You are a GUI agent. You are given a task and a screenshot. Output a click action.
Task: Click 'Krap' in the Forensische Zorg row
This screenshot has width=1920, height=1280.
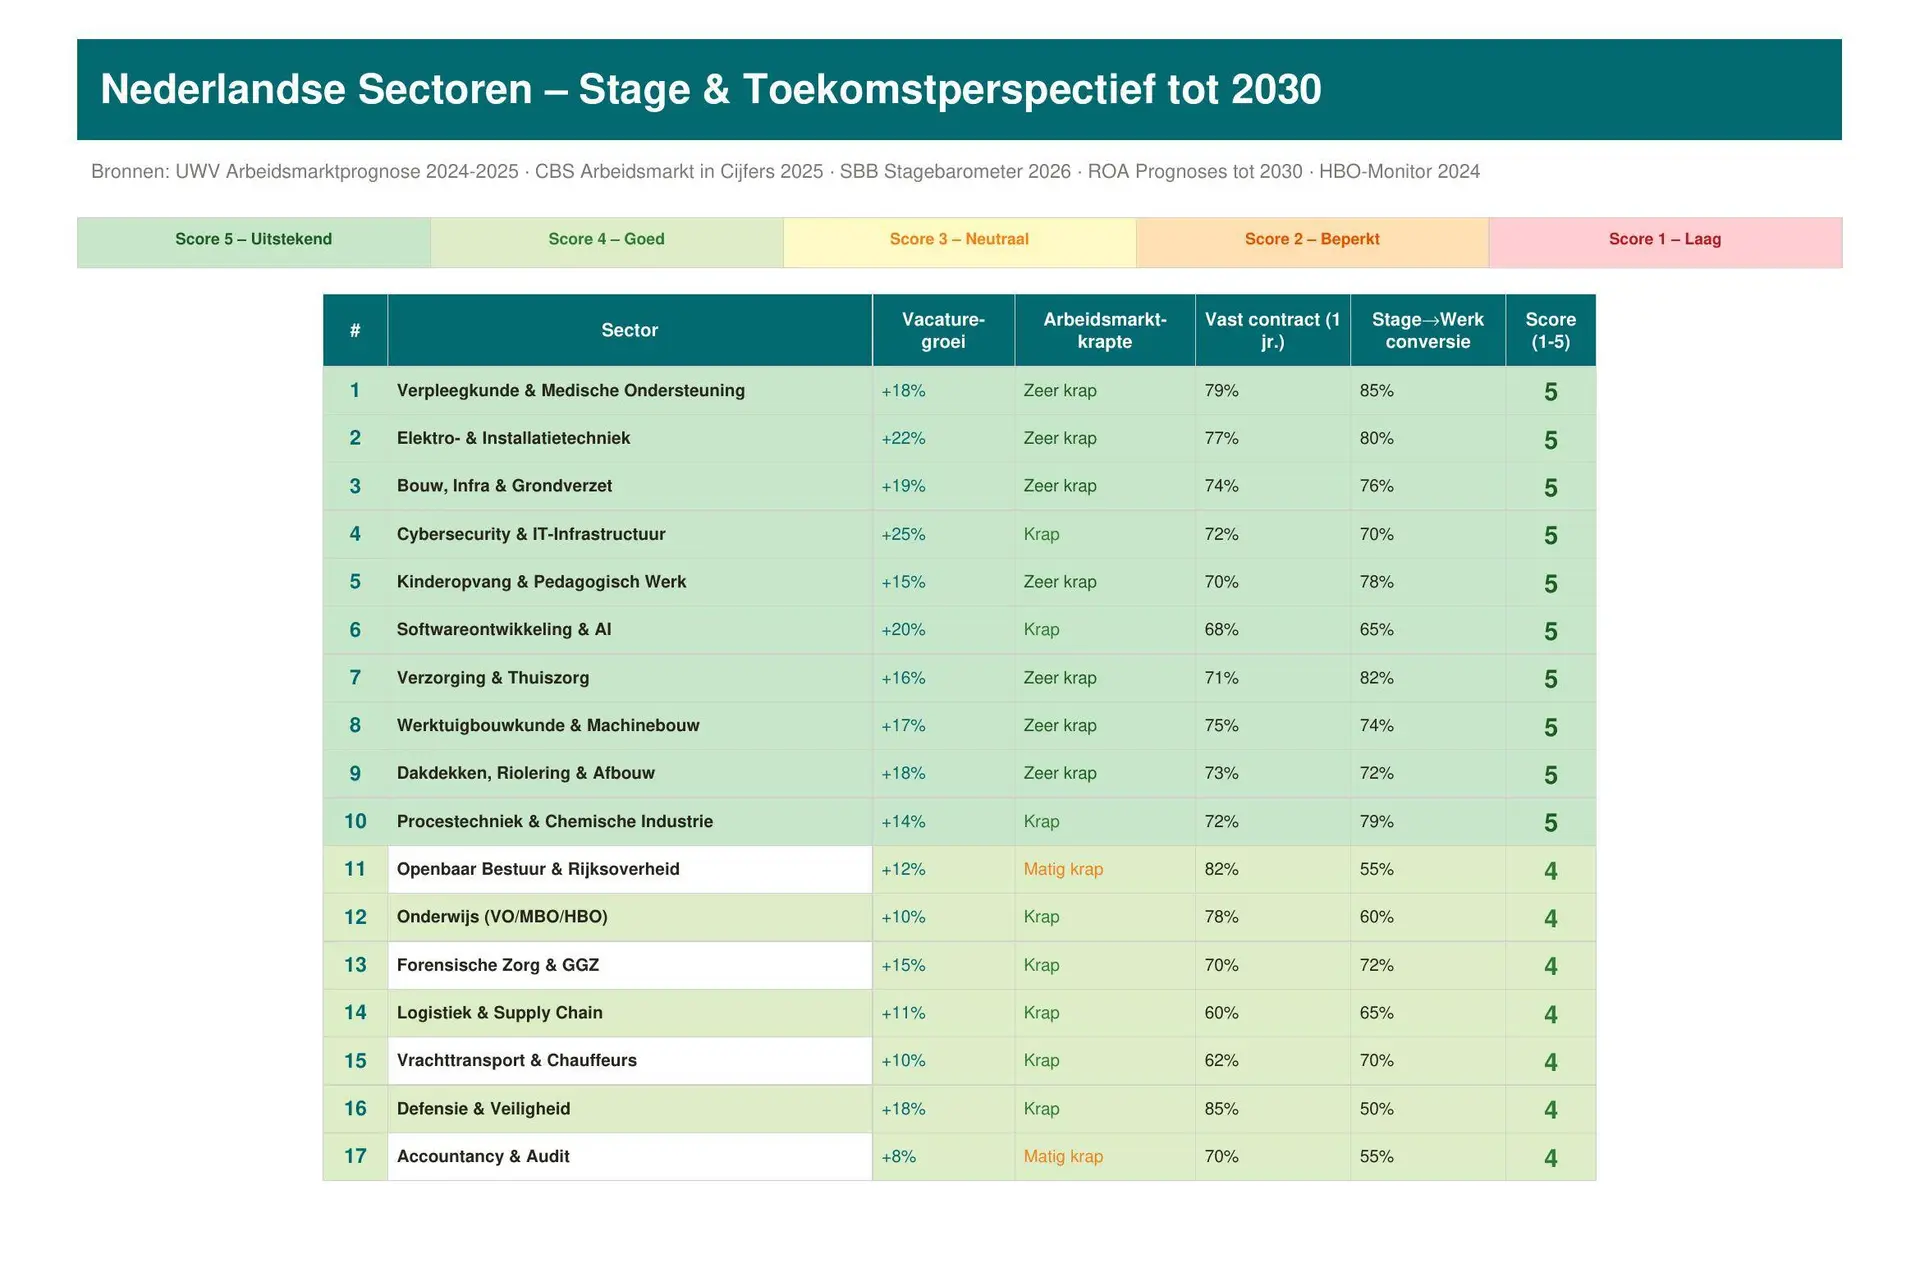[x=1041, y=965]
